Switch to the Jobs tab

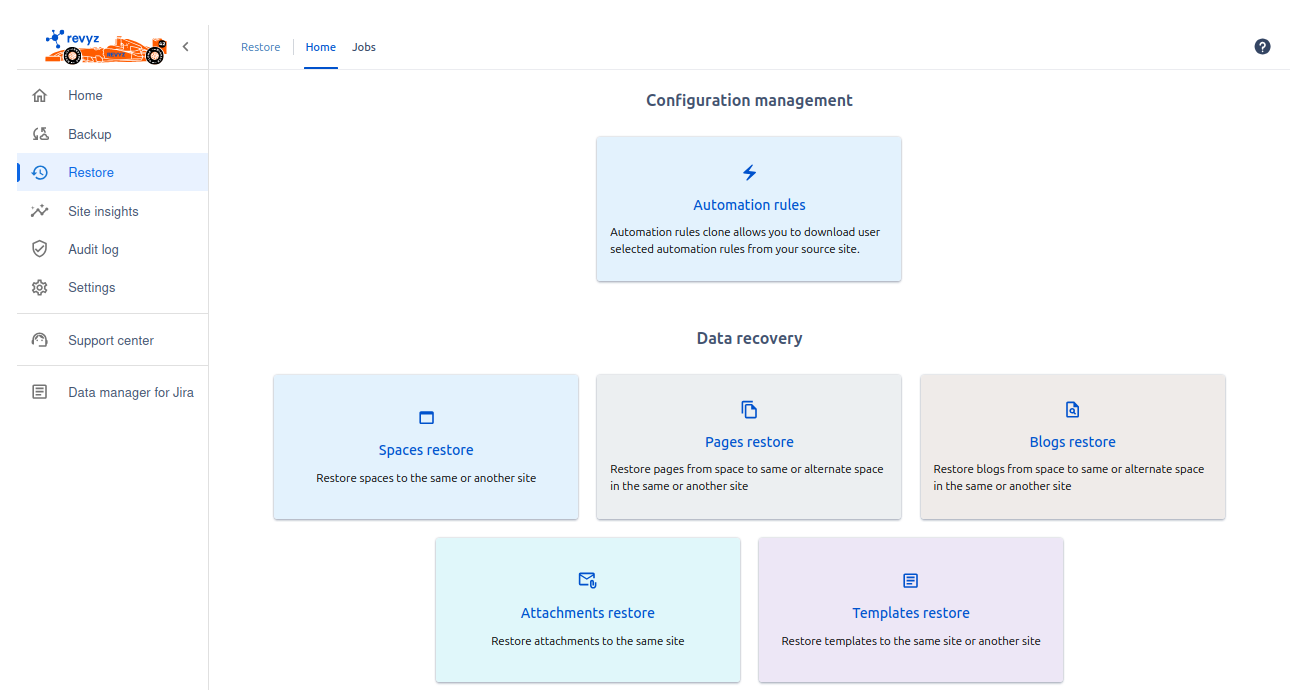pos(364,47)
